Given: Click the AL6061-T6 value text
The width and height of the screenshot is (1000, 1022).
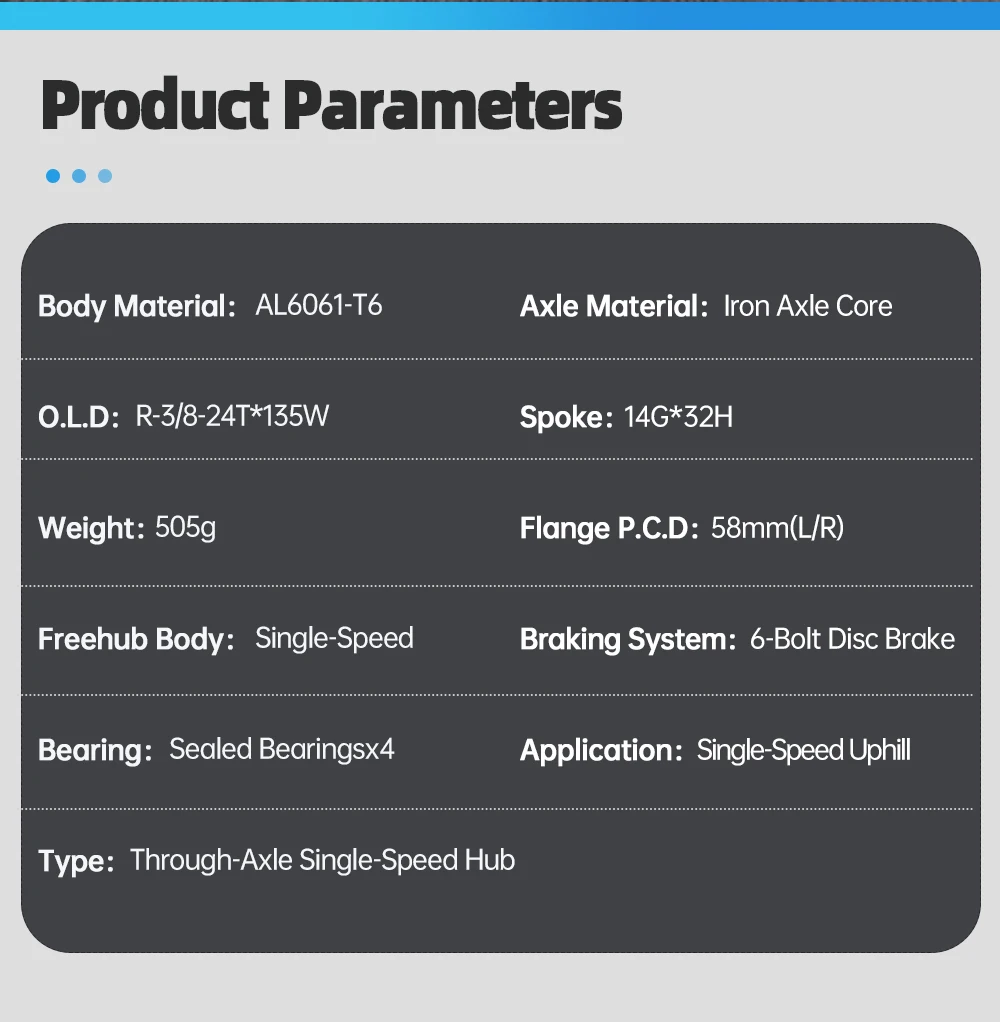Looking at the screenshot, I should point(319,305).
